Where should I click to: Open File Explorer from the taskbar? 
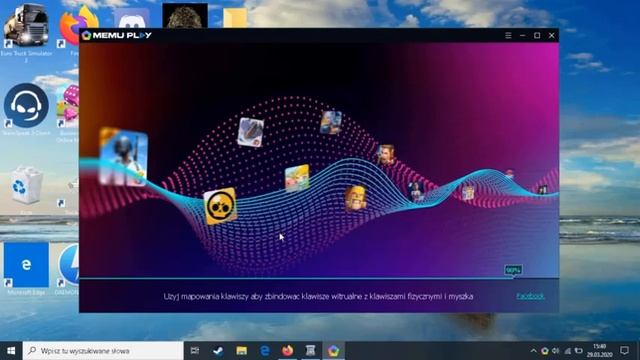click(x=242, y=351)
